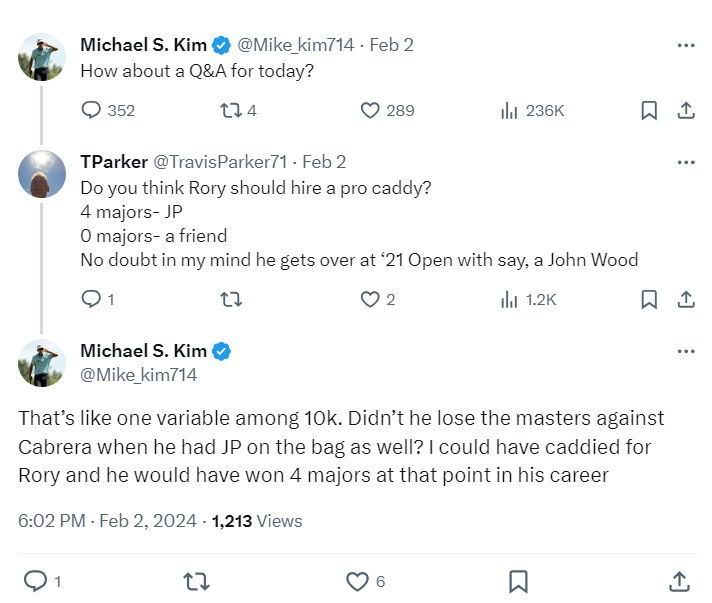Open the @Mike_kim714 handle in the main tweet
The width and height of the screenshot is (712, 603).
[x=139, y=375]
